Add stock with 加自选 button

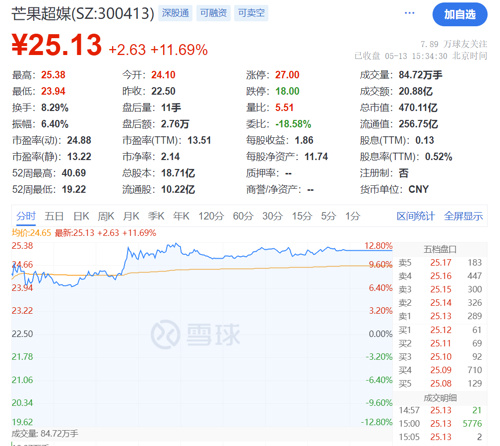coord(460,14)
